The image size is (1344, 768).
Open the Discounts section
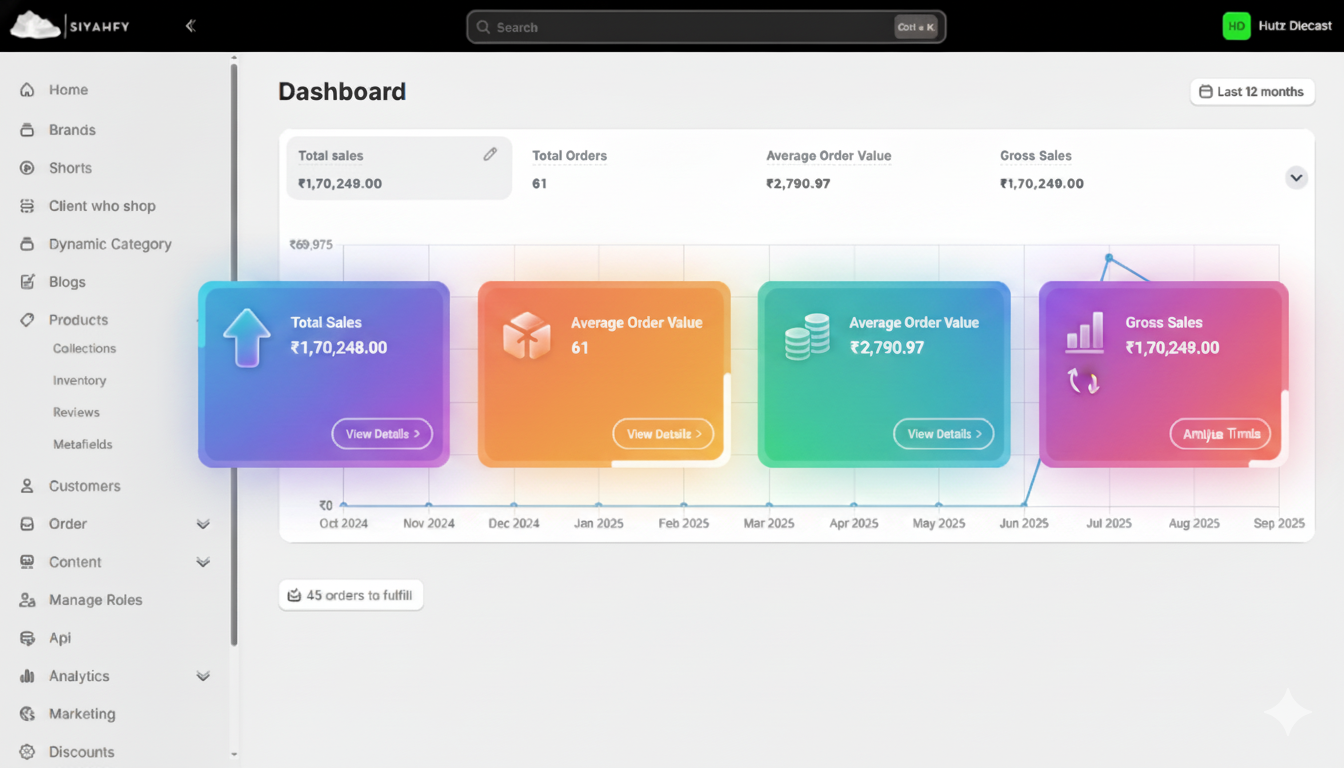(x=81, y=751)
